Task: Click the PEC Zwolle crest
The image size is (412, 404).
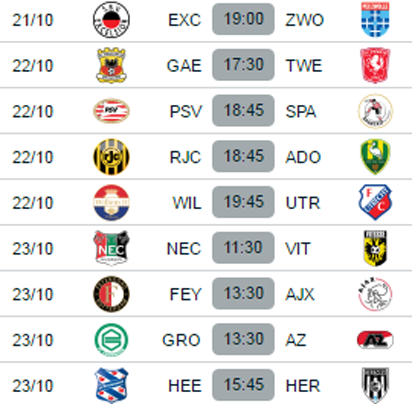Action: [375, 19]
